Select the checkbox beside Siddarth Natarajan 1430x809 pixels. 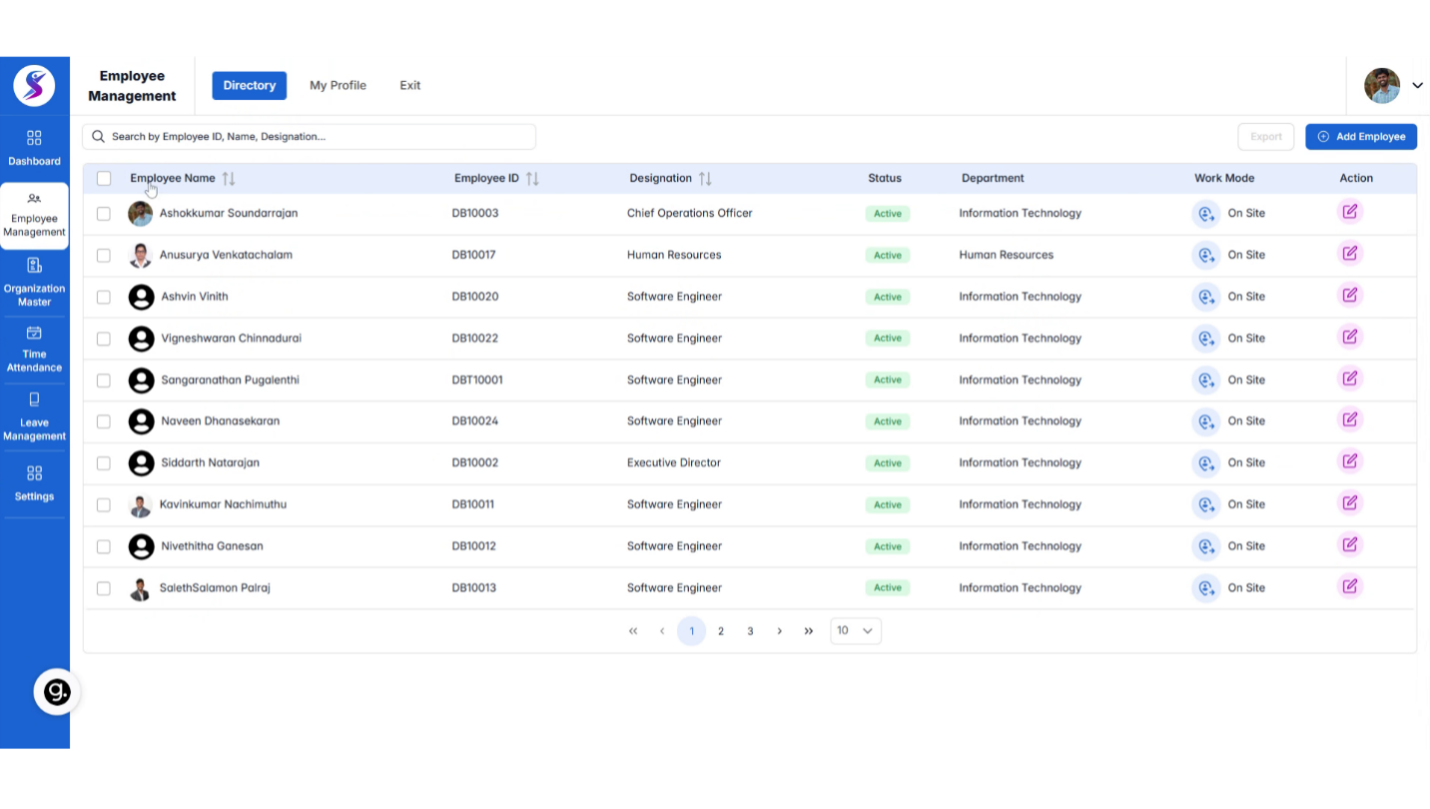pos(103,462)
